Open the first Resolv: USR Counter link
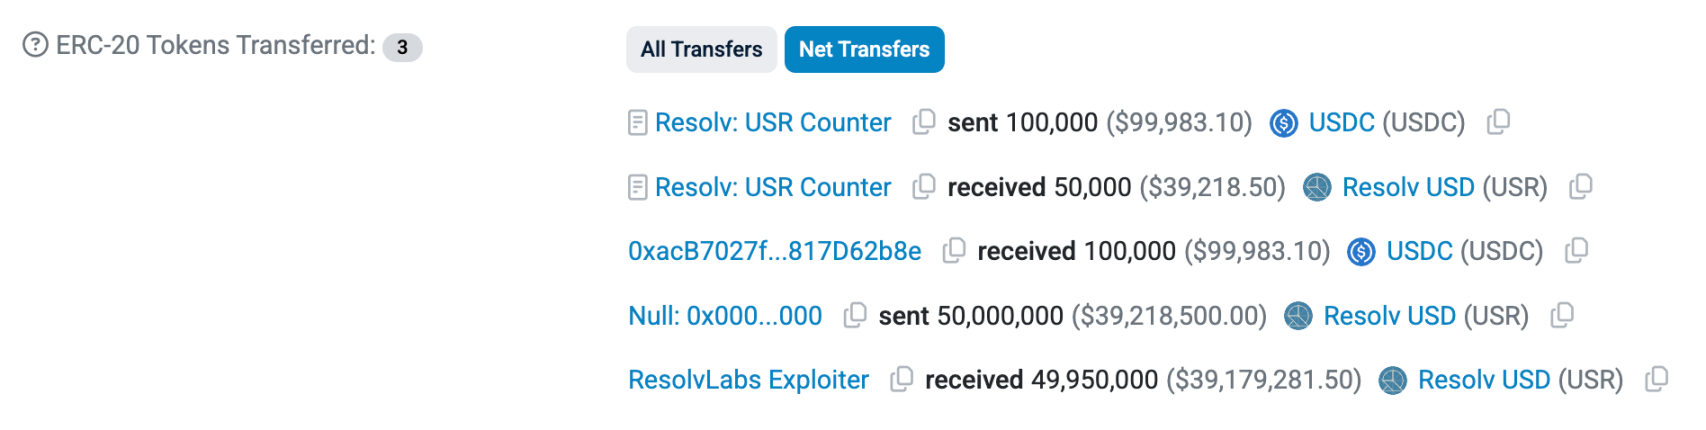The image size is (1706, 430). (772, 122)
